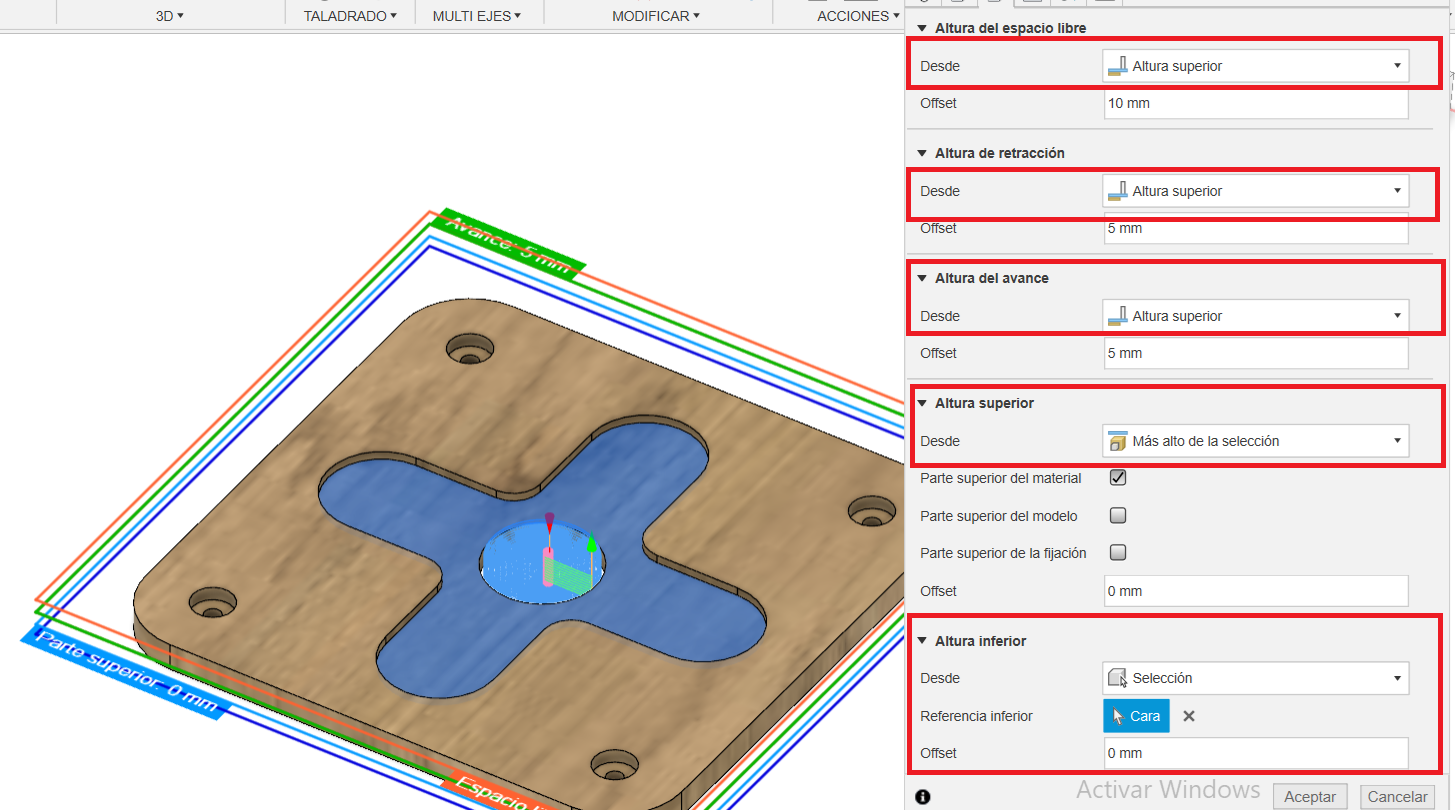Click the 10 mm Offset field

1256,103
